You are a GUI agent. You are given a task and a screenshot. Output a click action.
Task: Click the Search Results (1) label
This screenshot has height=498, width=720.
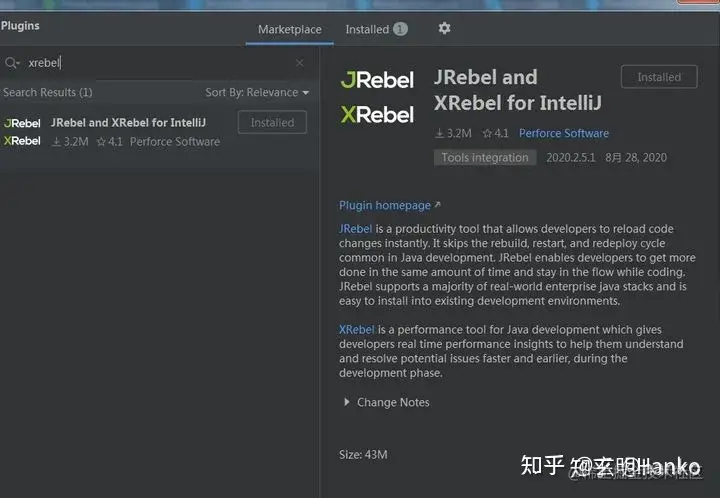click(x=48, y=92)
